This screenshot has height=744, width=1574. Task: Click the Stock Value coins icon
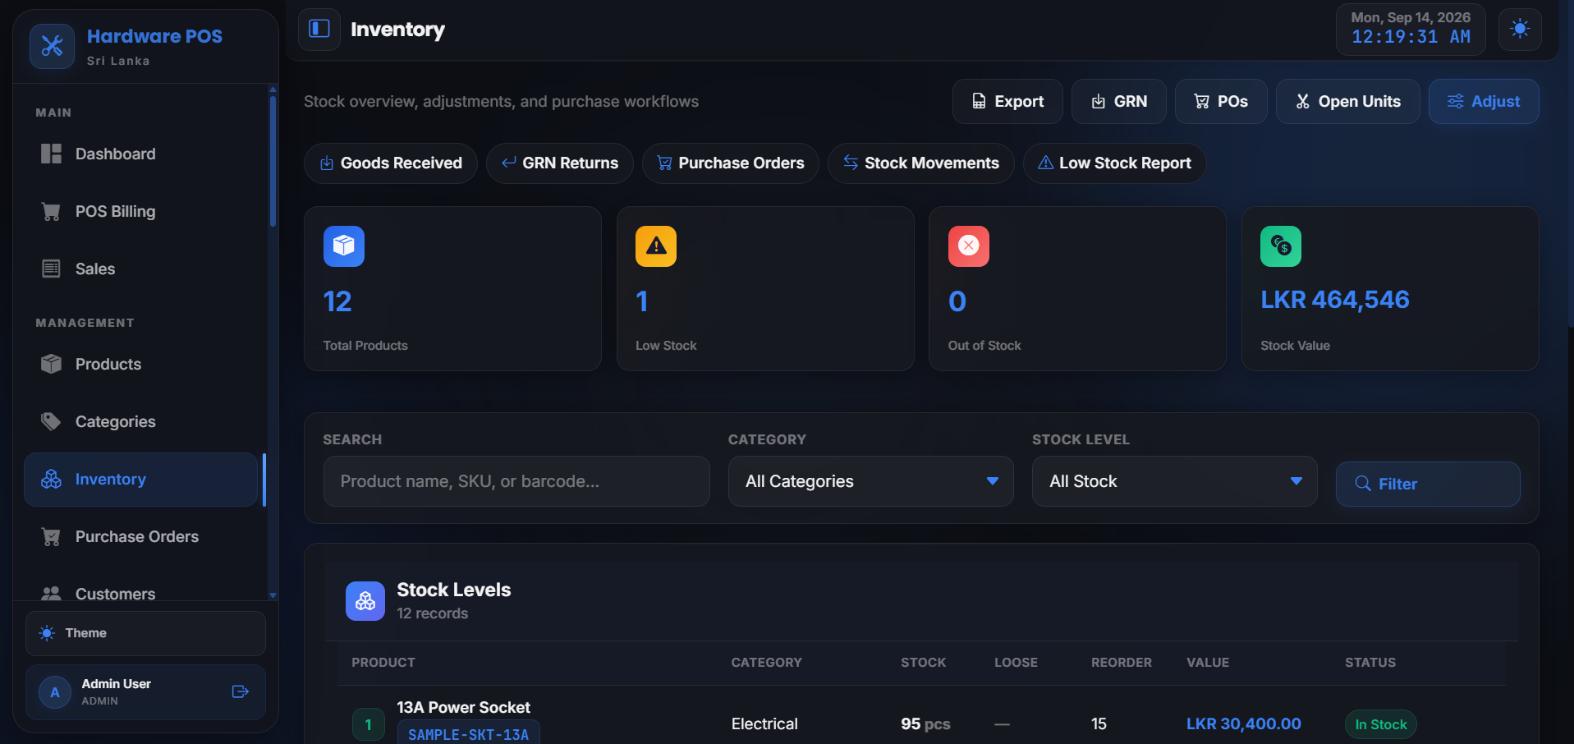(x=1281, y=246)
